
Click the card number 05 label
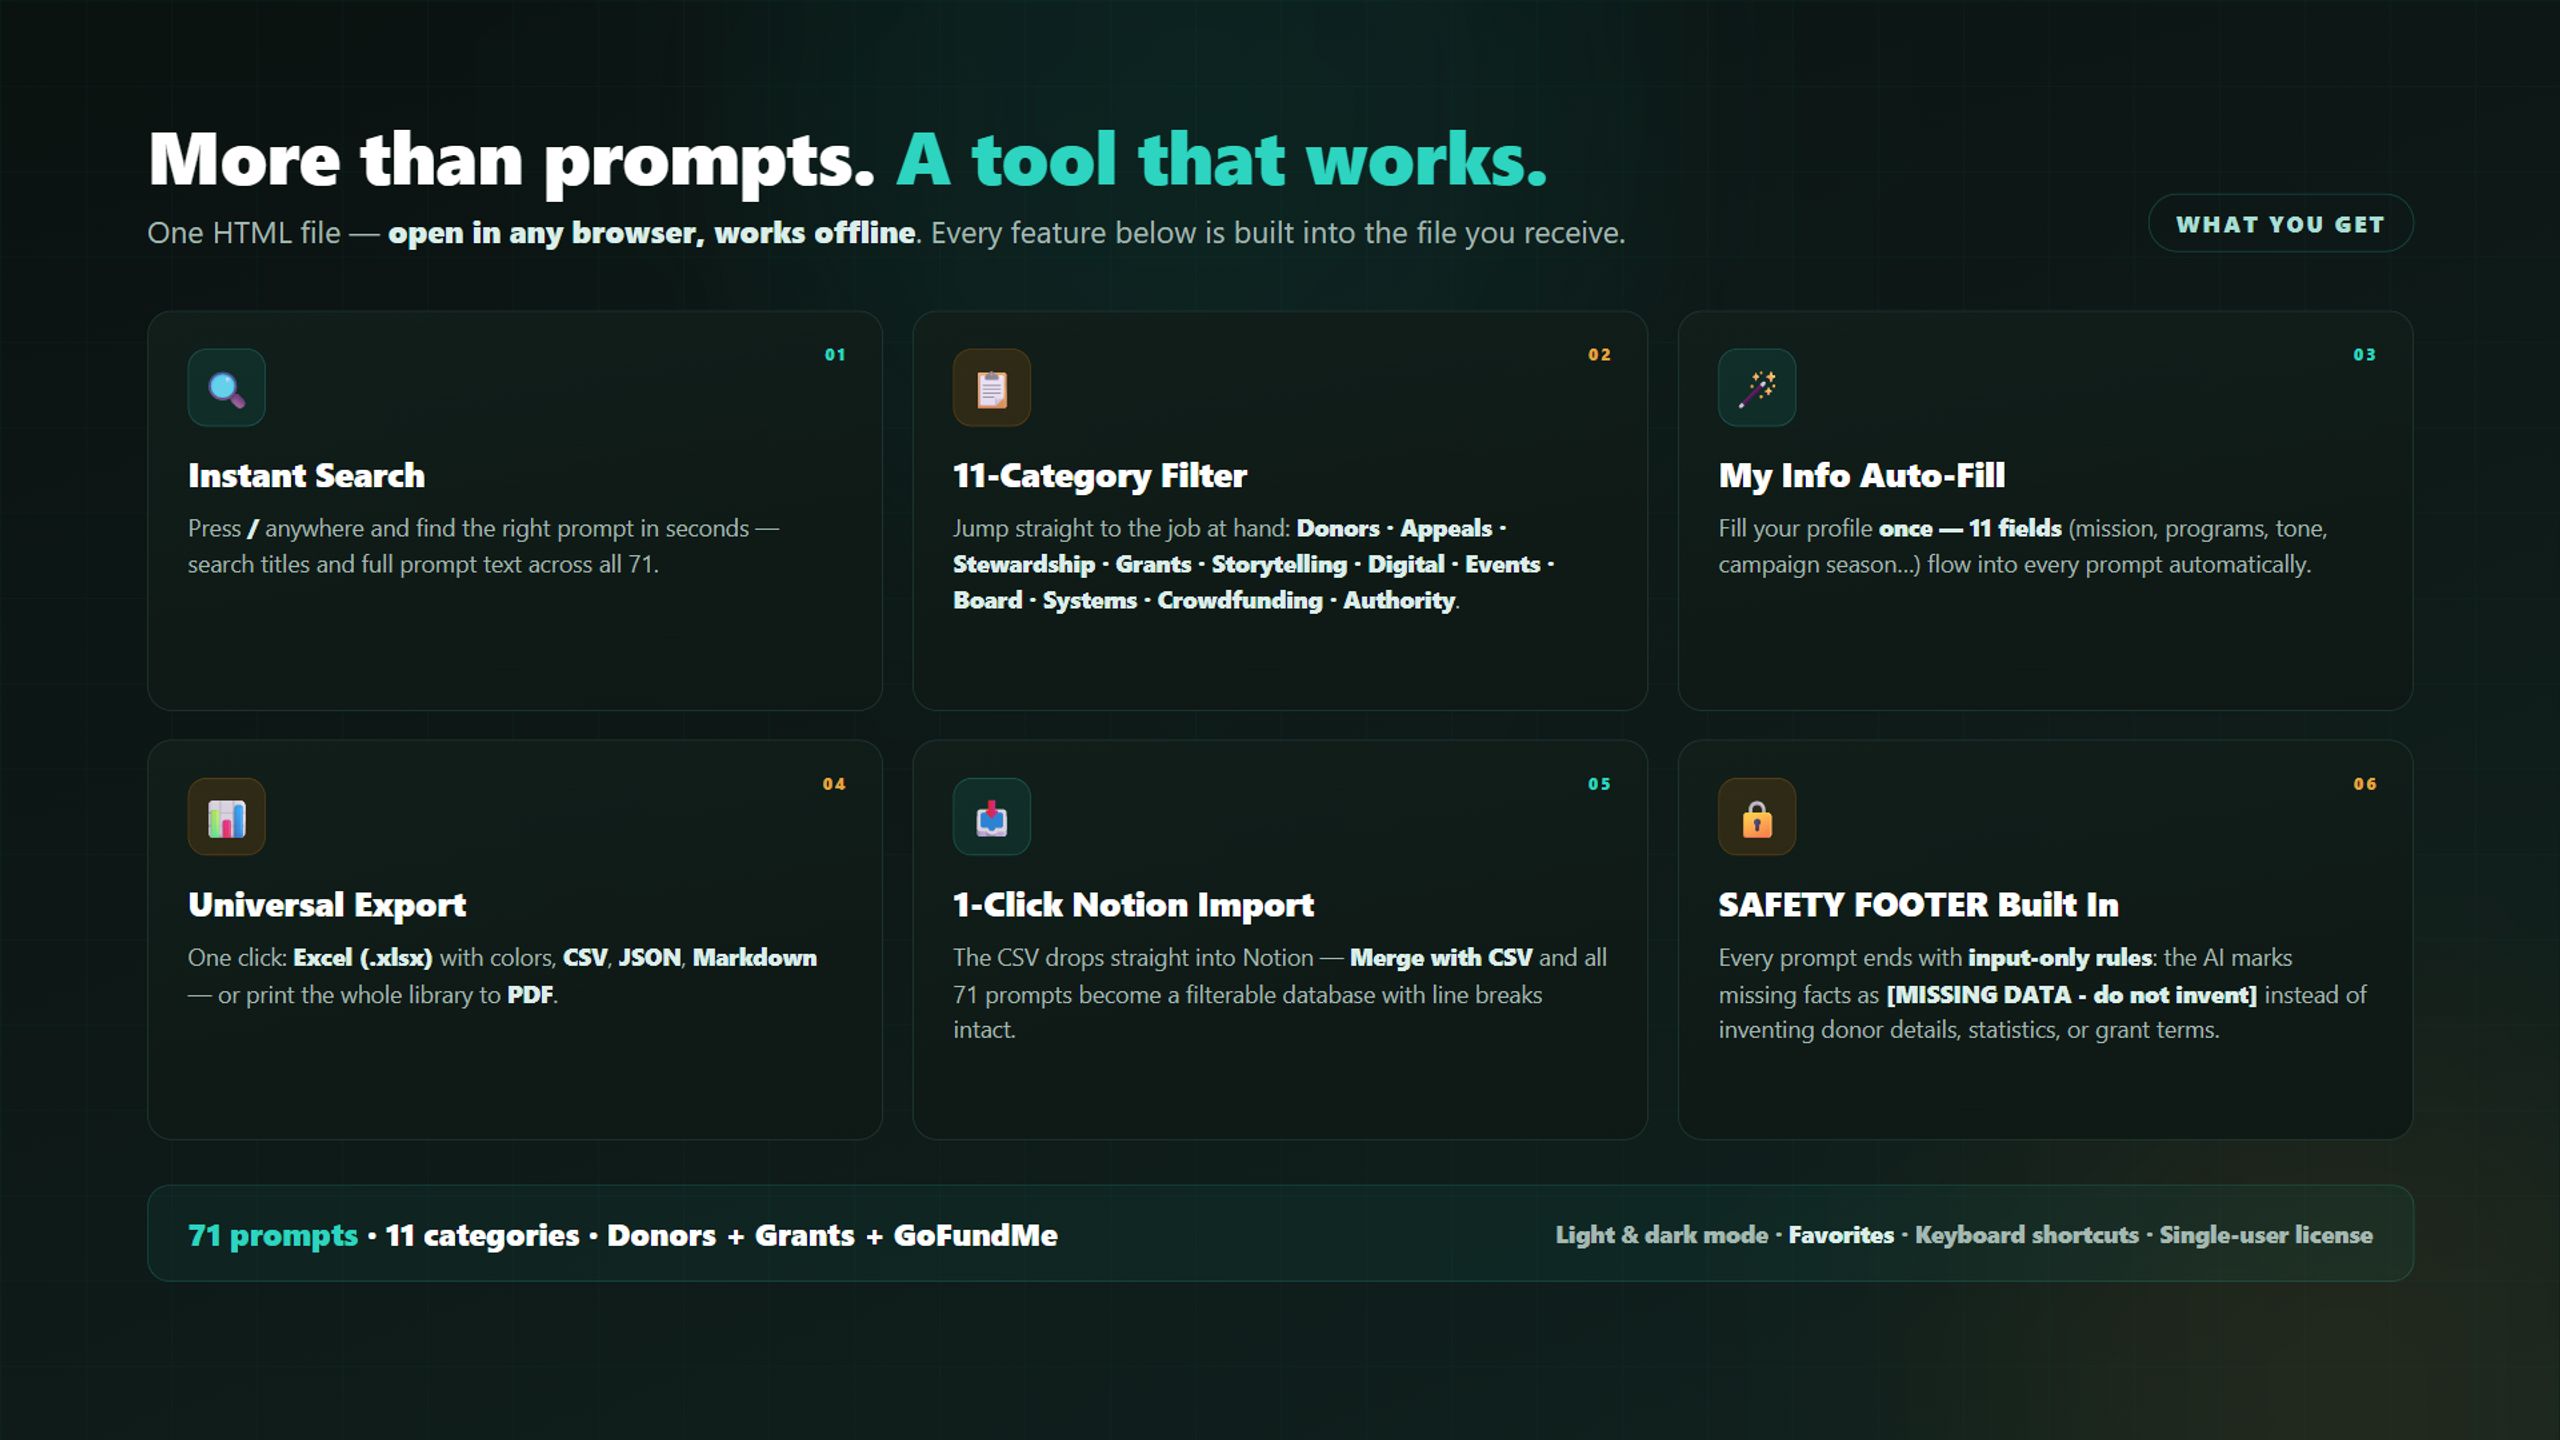click(1599, 784)
